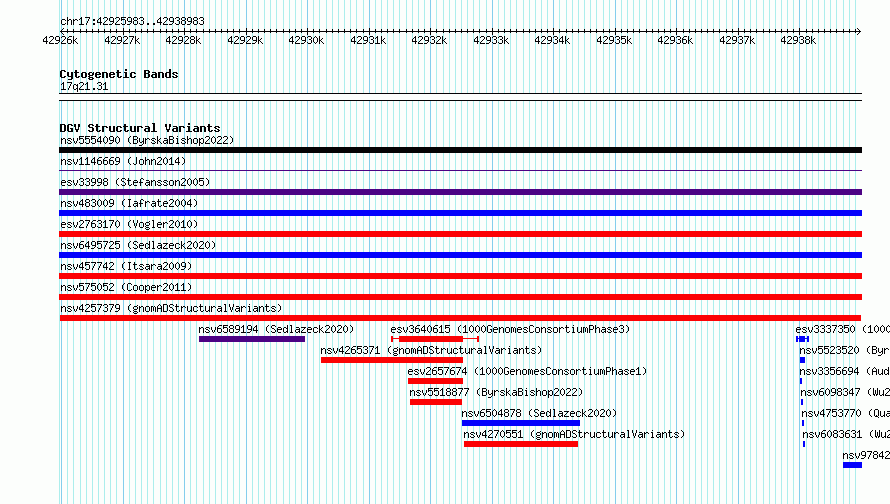Open the nsv4265371 (gnomADStructuralVariants) label

pos(431,350)
